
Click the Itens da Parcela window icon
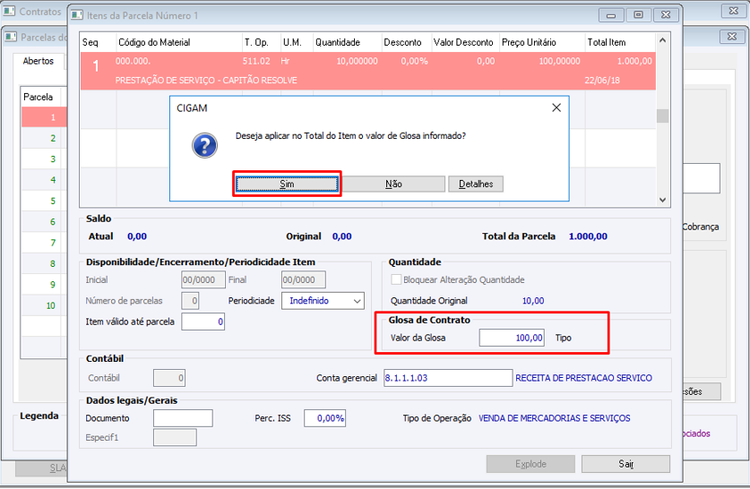click(x=77, y=15)
